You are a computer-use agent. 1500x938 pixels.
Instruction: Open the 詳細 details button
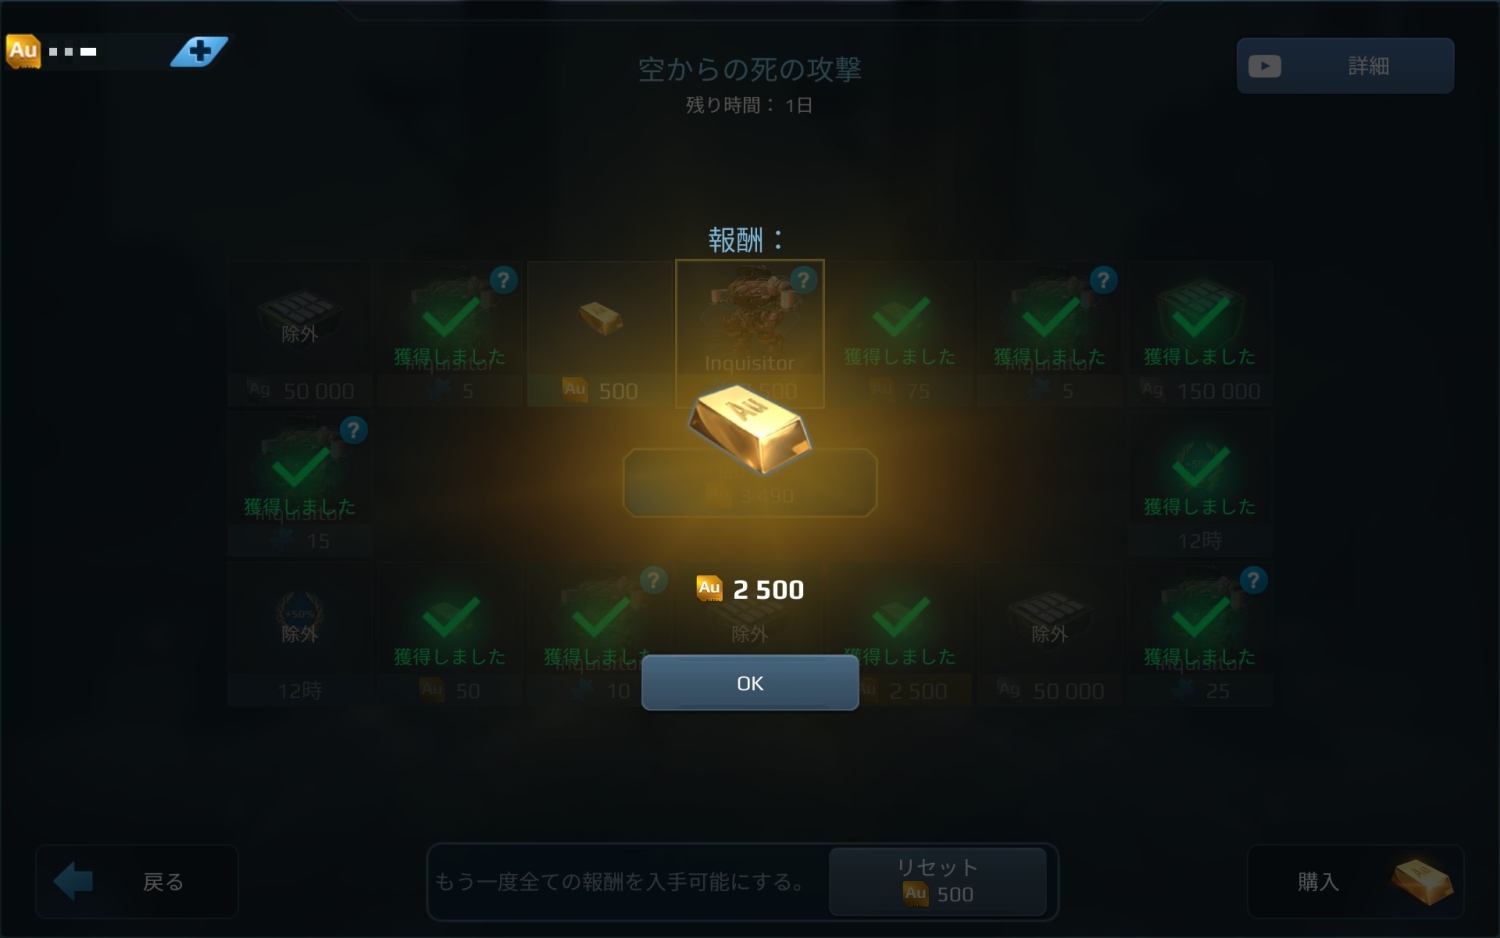point(1345,66)
